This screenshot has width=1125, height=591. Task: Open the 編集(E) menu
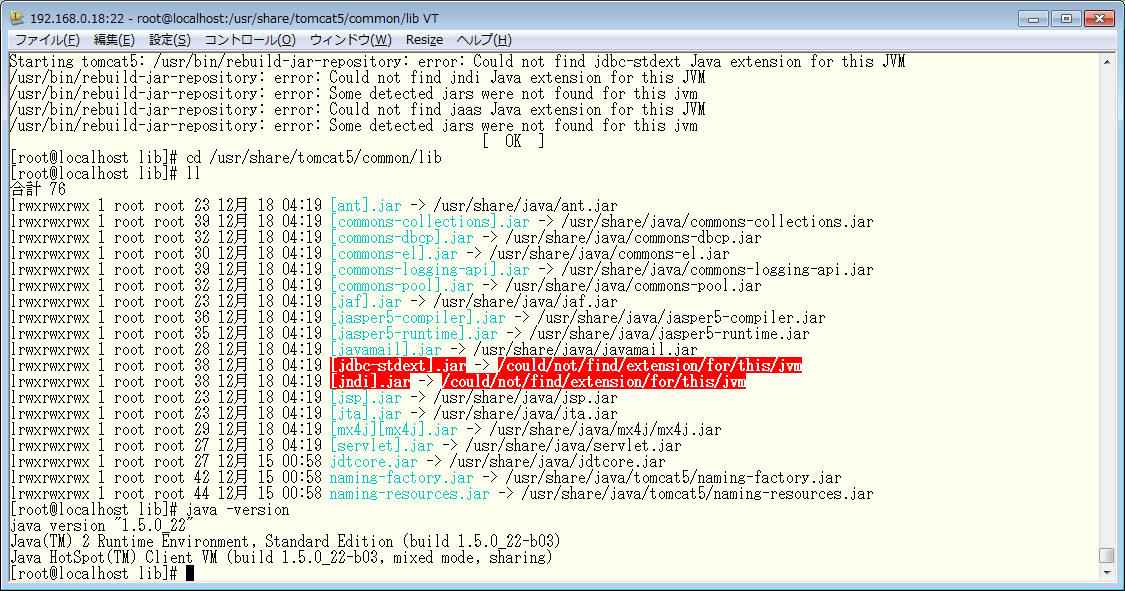coord(114,40)
